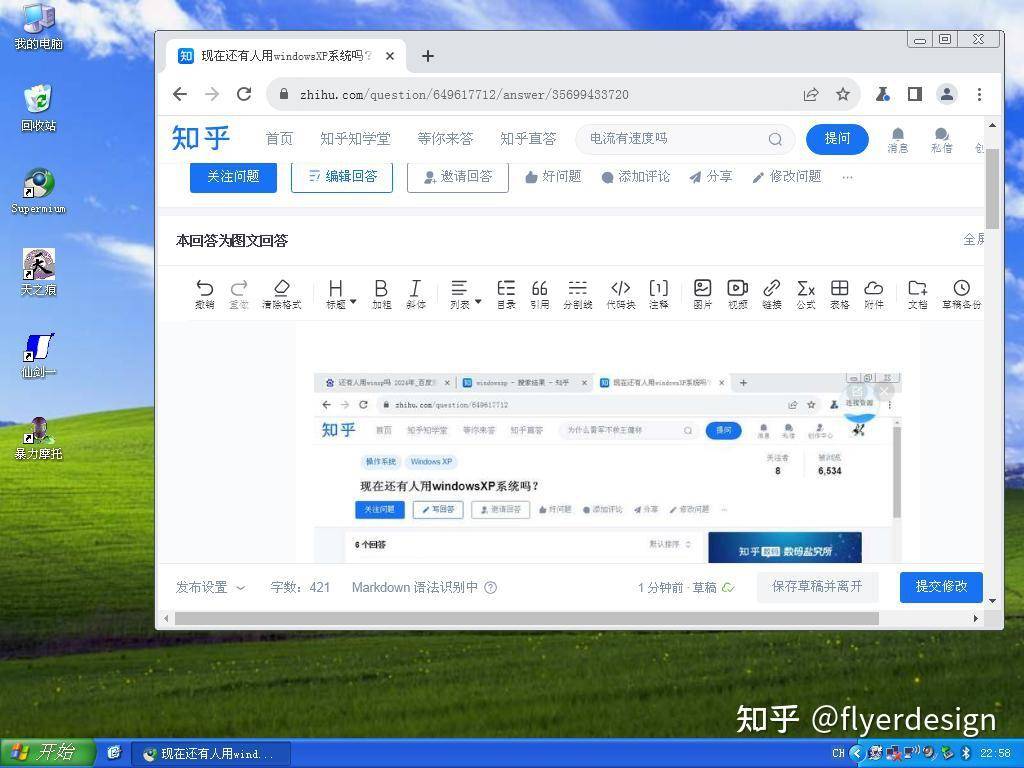The width and height of the screenshot is (1024, 768).
Task: Mark as 好问题 thumbs up
Action: [x=553, y=176]
